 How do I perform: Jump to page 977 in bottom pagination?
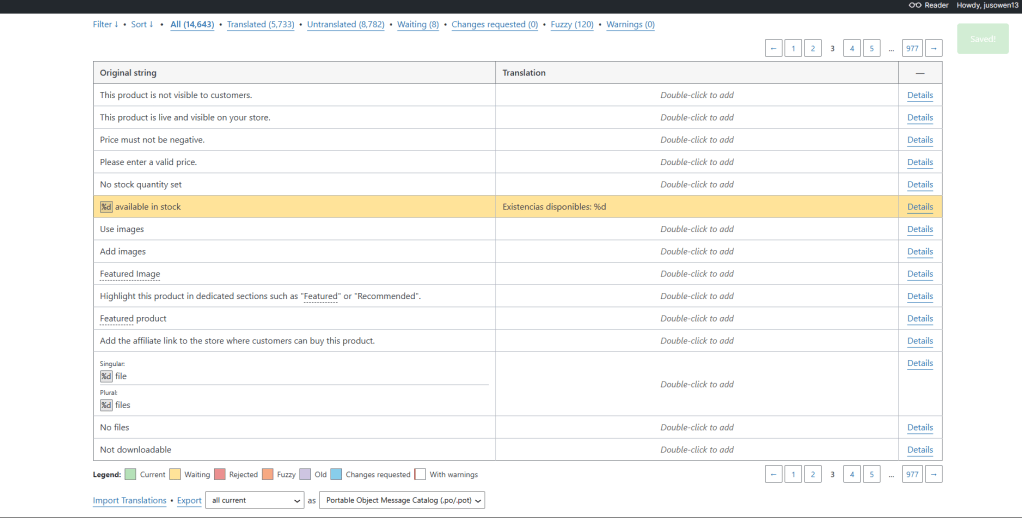(912, 474)
